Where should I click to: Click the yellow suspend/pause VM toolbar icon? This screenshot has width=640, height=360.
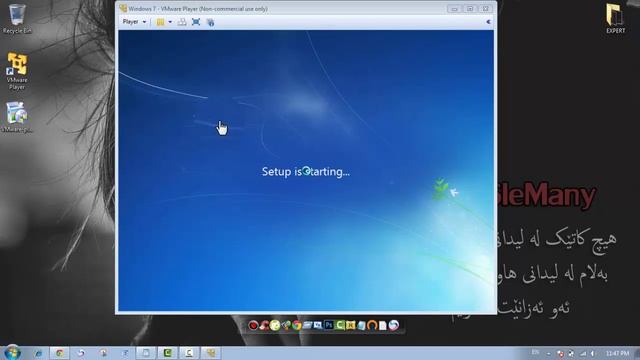click(x=160, y=22)
